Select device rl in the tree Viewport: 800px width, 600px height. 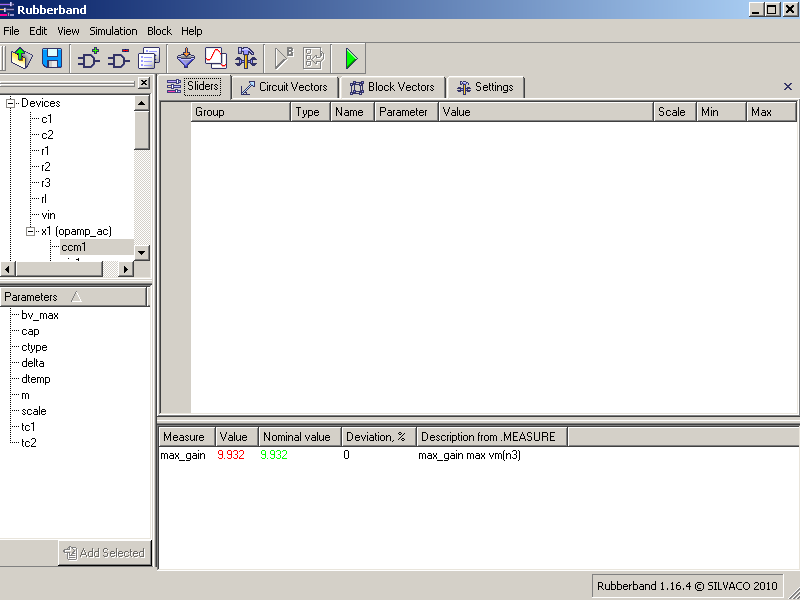pos(44,199)
